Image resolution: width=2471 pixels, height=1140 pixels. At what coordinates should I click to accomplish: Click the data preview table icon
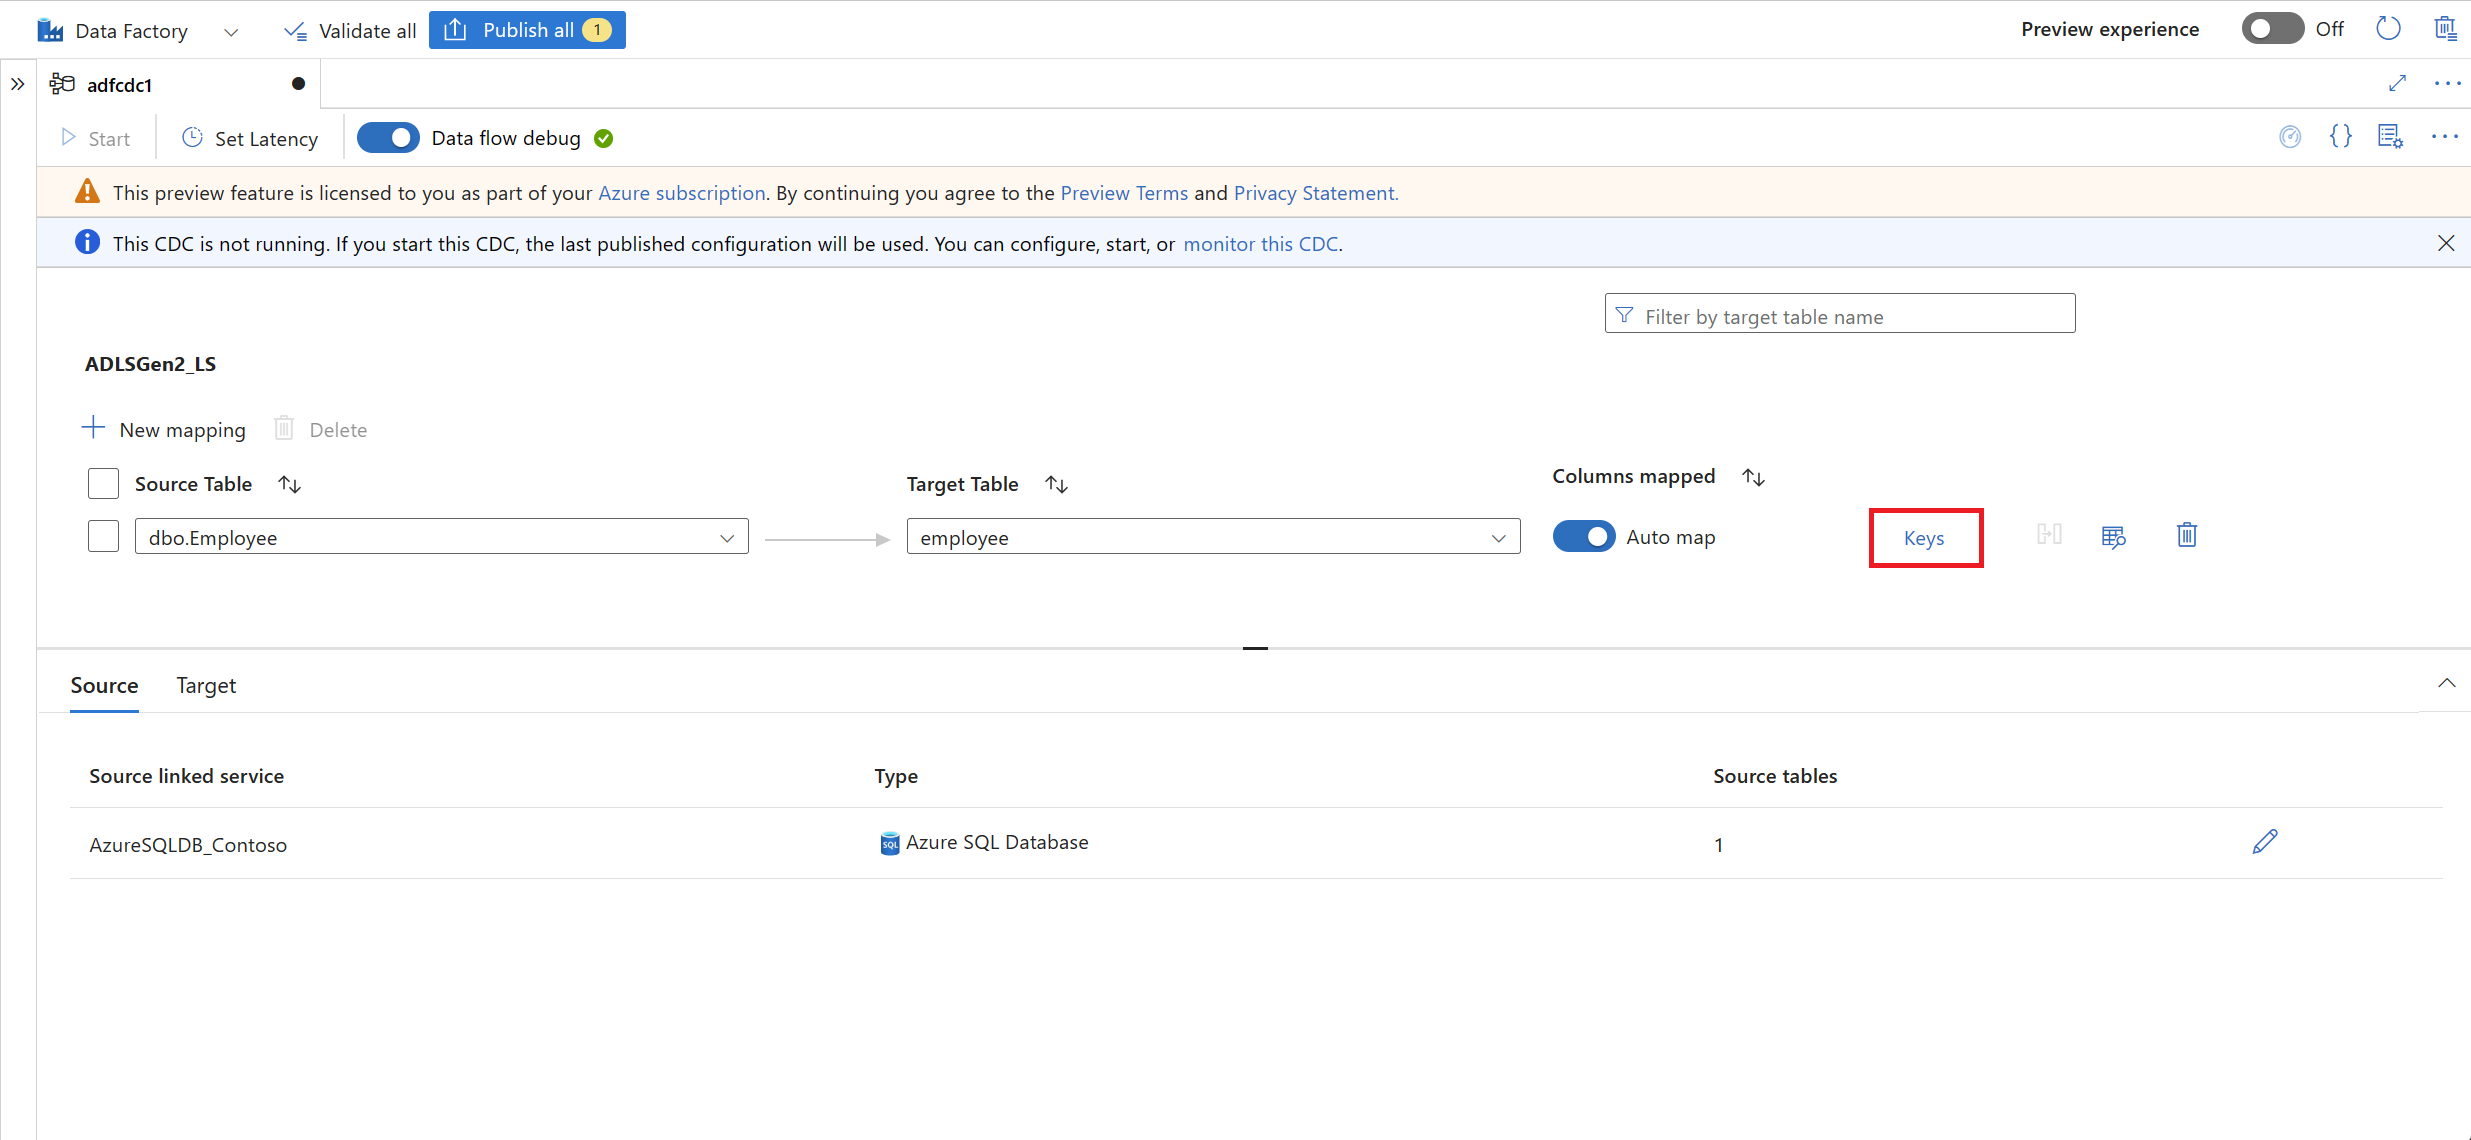[x=2114, y=537]
